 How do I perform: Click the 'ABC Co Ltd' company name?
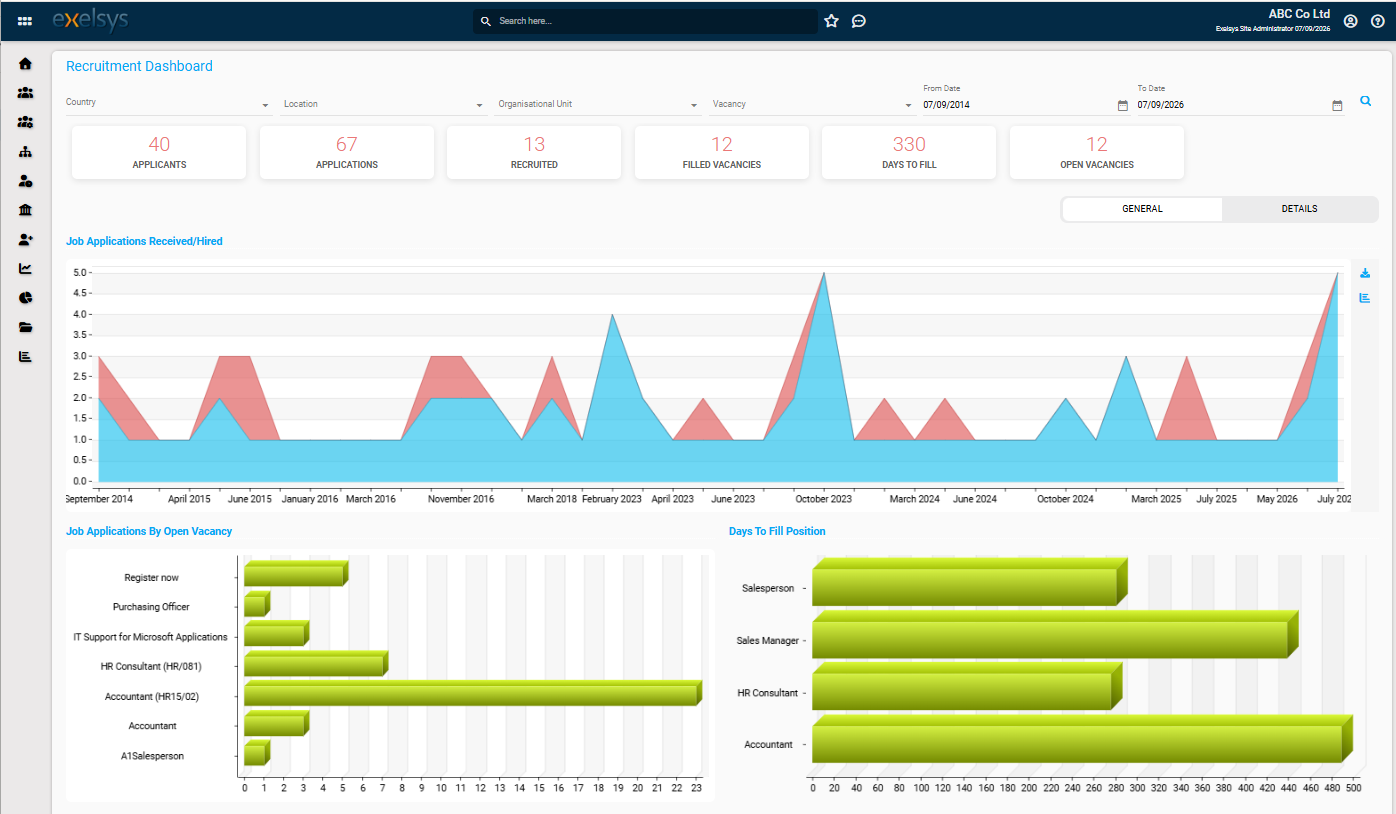click(1299, 14)
